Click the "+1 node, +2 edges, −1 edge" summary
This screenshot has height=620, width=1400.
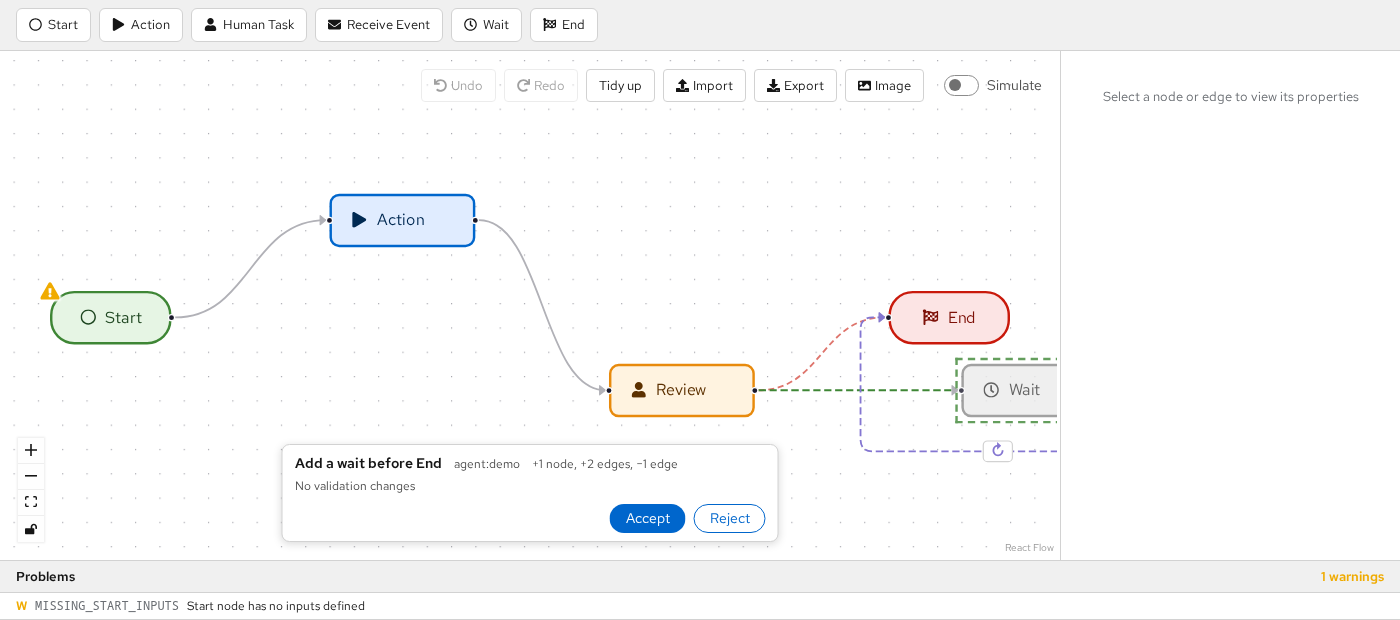click(x=605, y=464)
